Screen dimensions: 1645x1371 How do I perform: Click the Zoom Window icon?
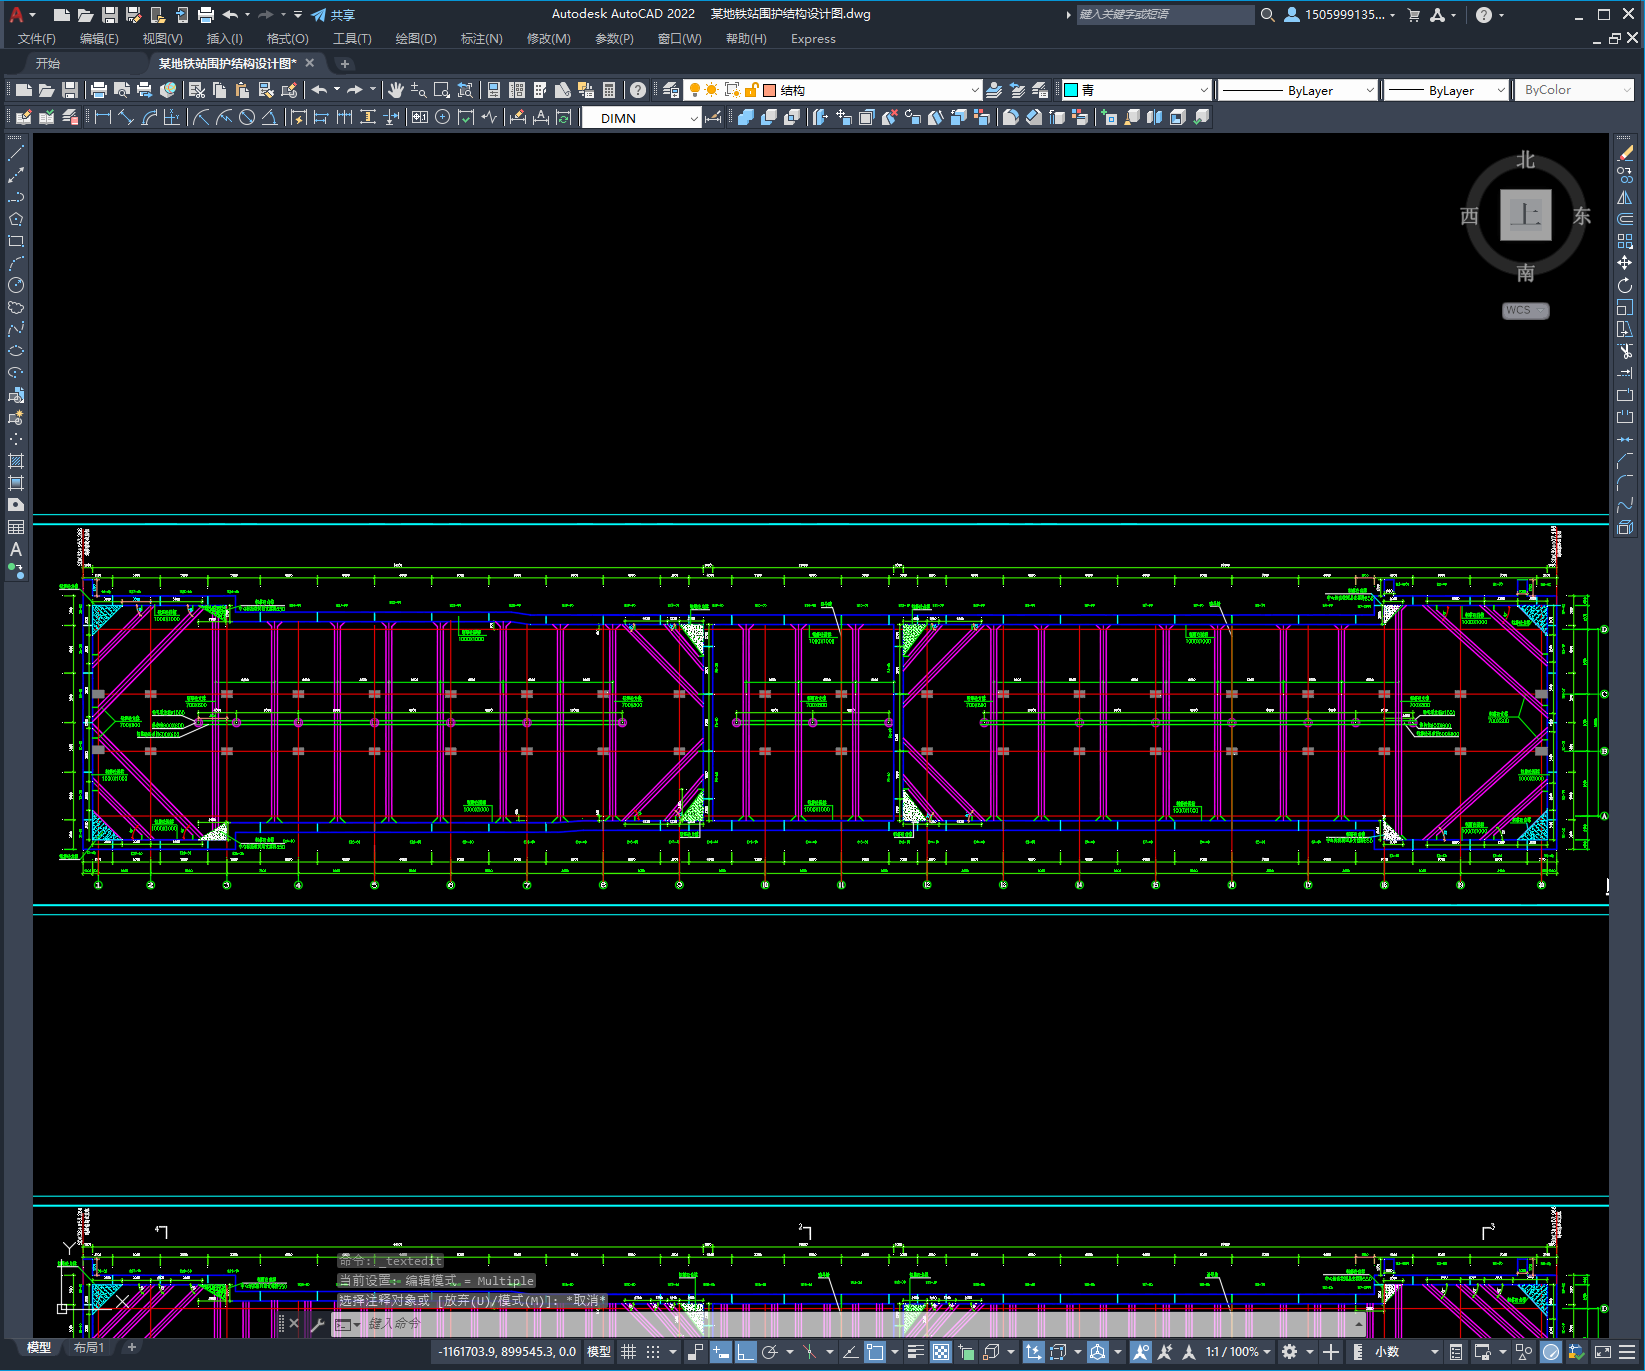[x=441, y=90]
